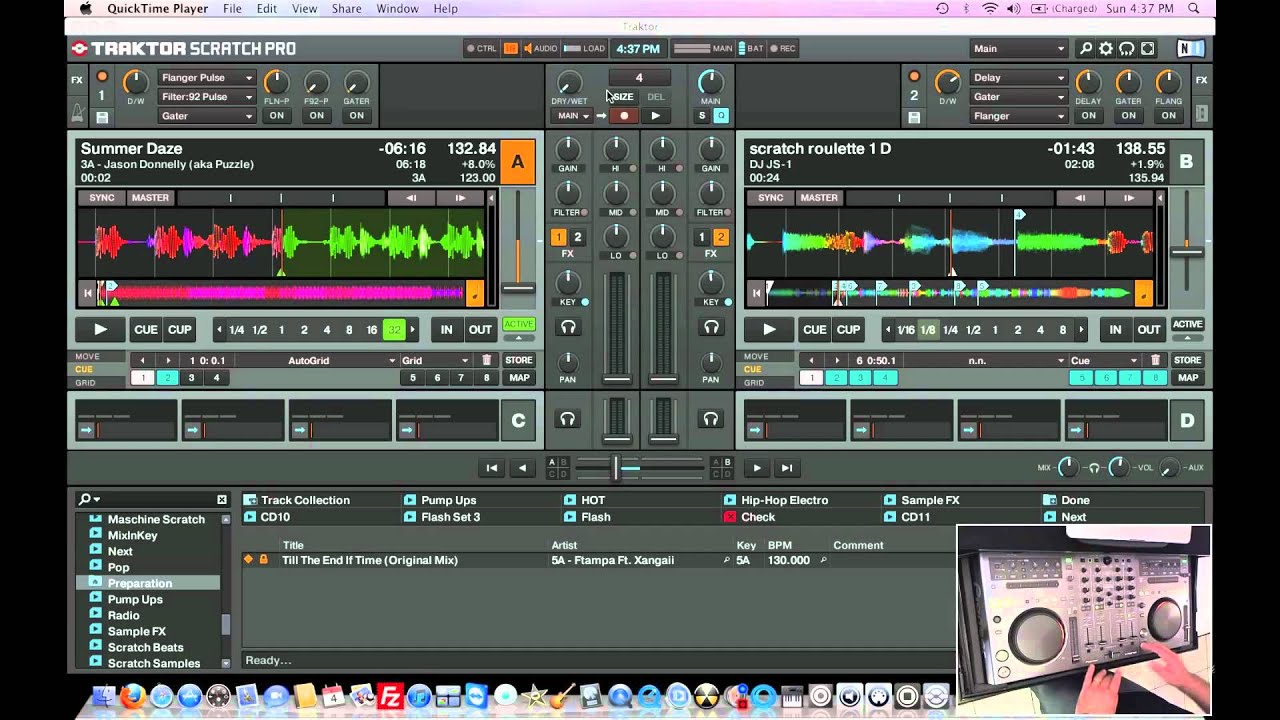Click MAP on deck A
1280x720 pixels.
(519, 378)
